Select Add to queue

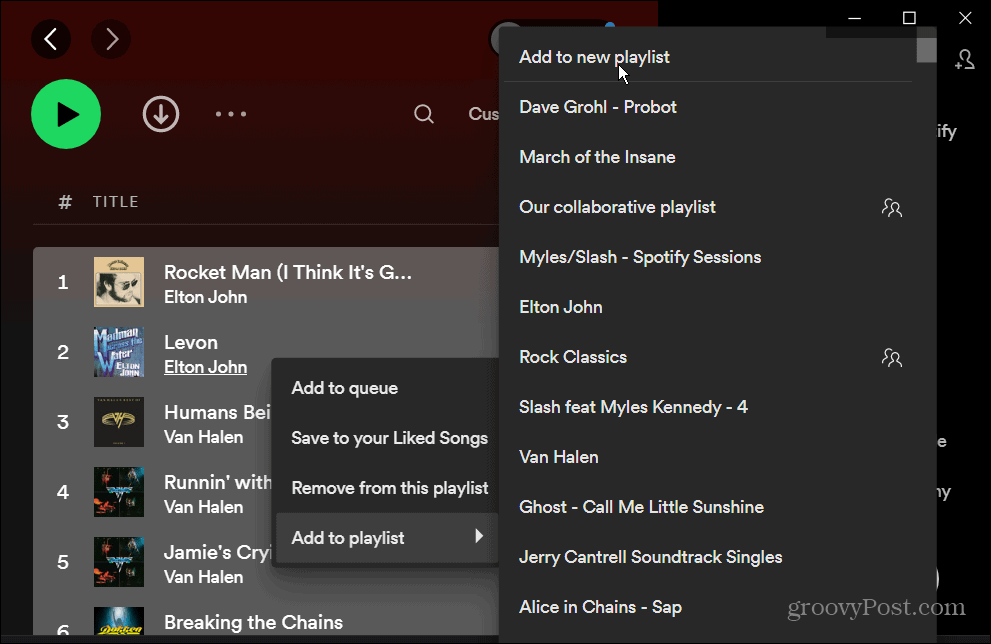coord(345,388)
